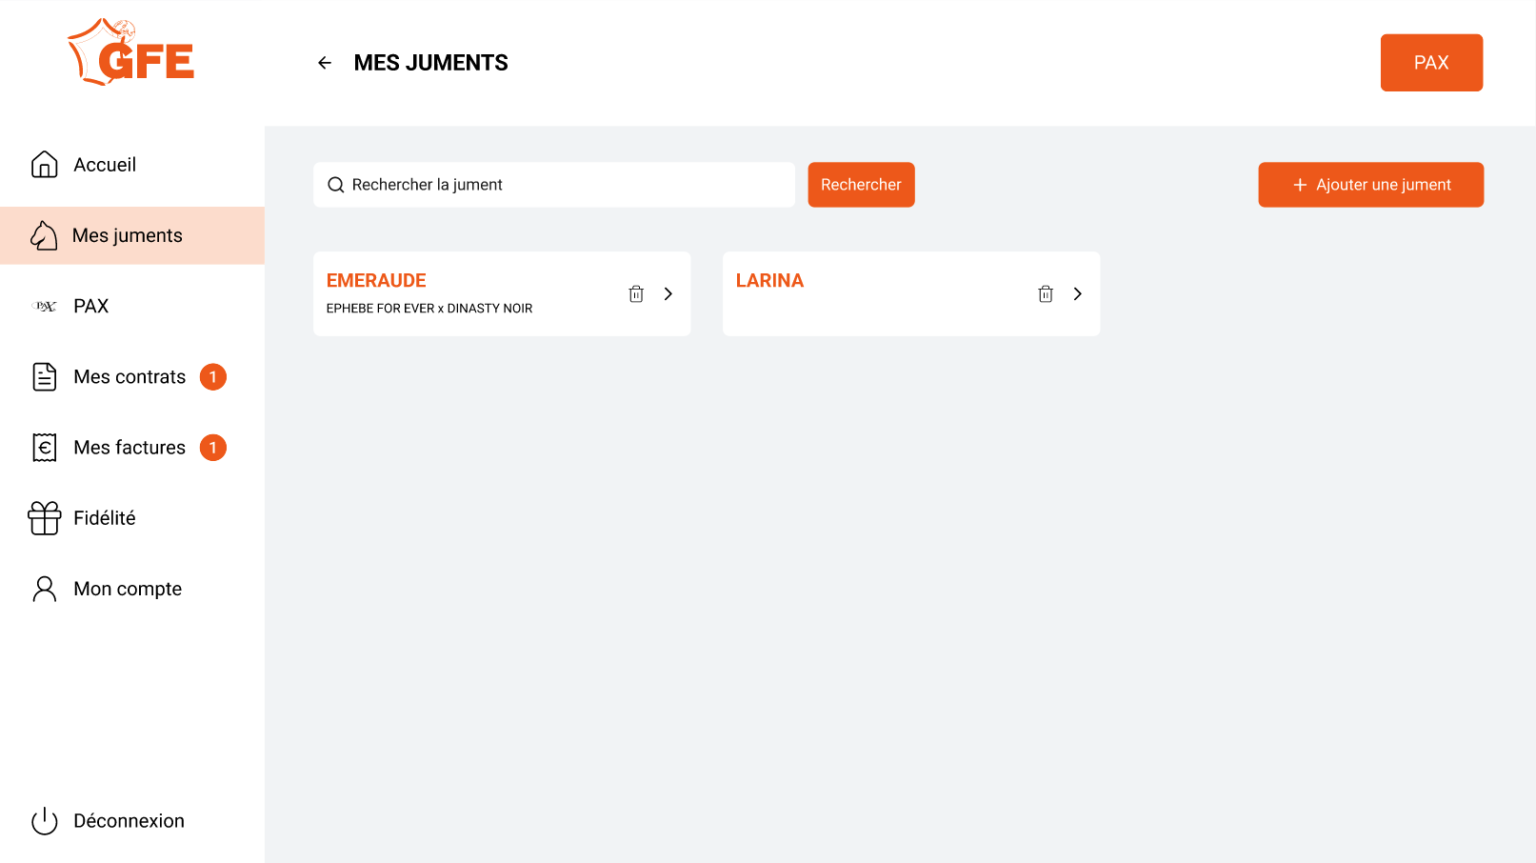Delete the LARINA mare with trash icon

click(1045, 294)
